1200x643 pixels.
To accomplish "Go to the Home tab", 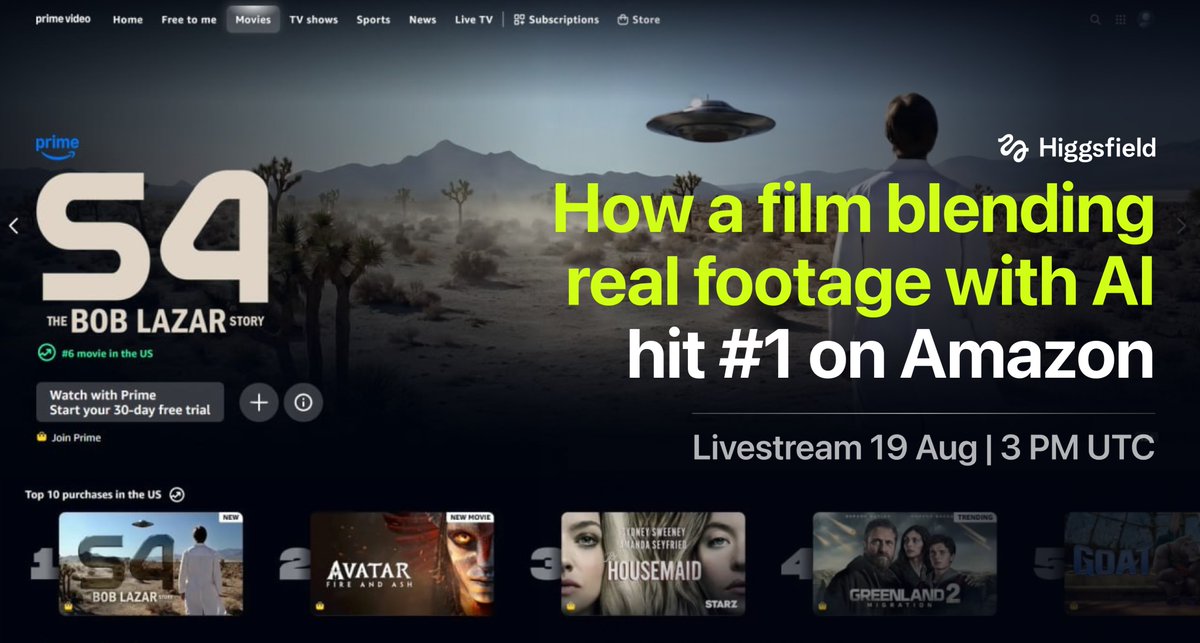I will [127, 20].
